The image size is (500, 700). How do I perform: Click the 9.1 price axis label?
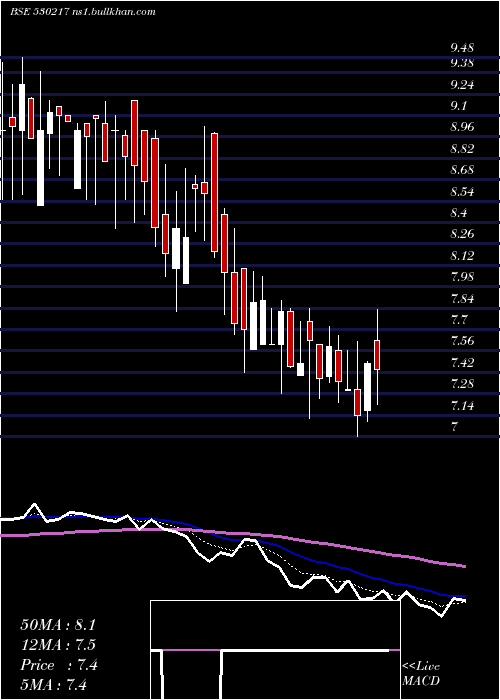[458, 106]
